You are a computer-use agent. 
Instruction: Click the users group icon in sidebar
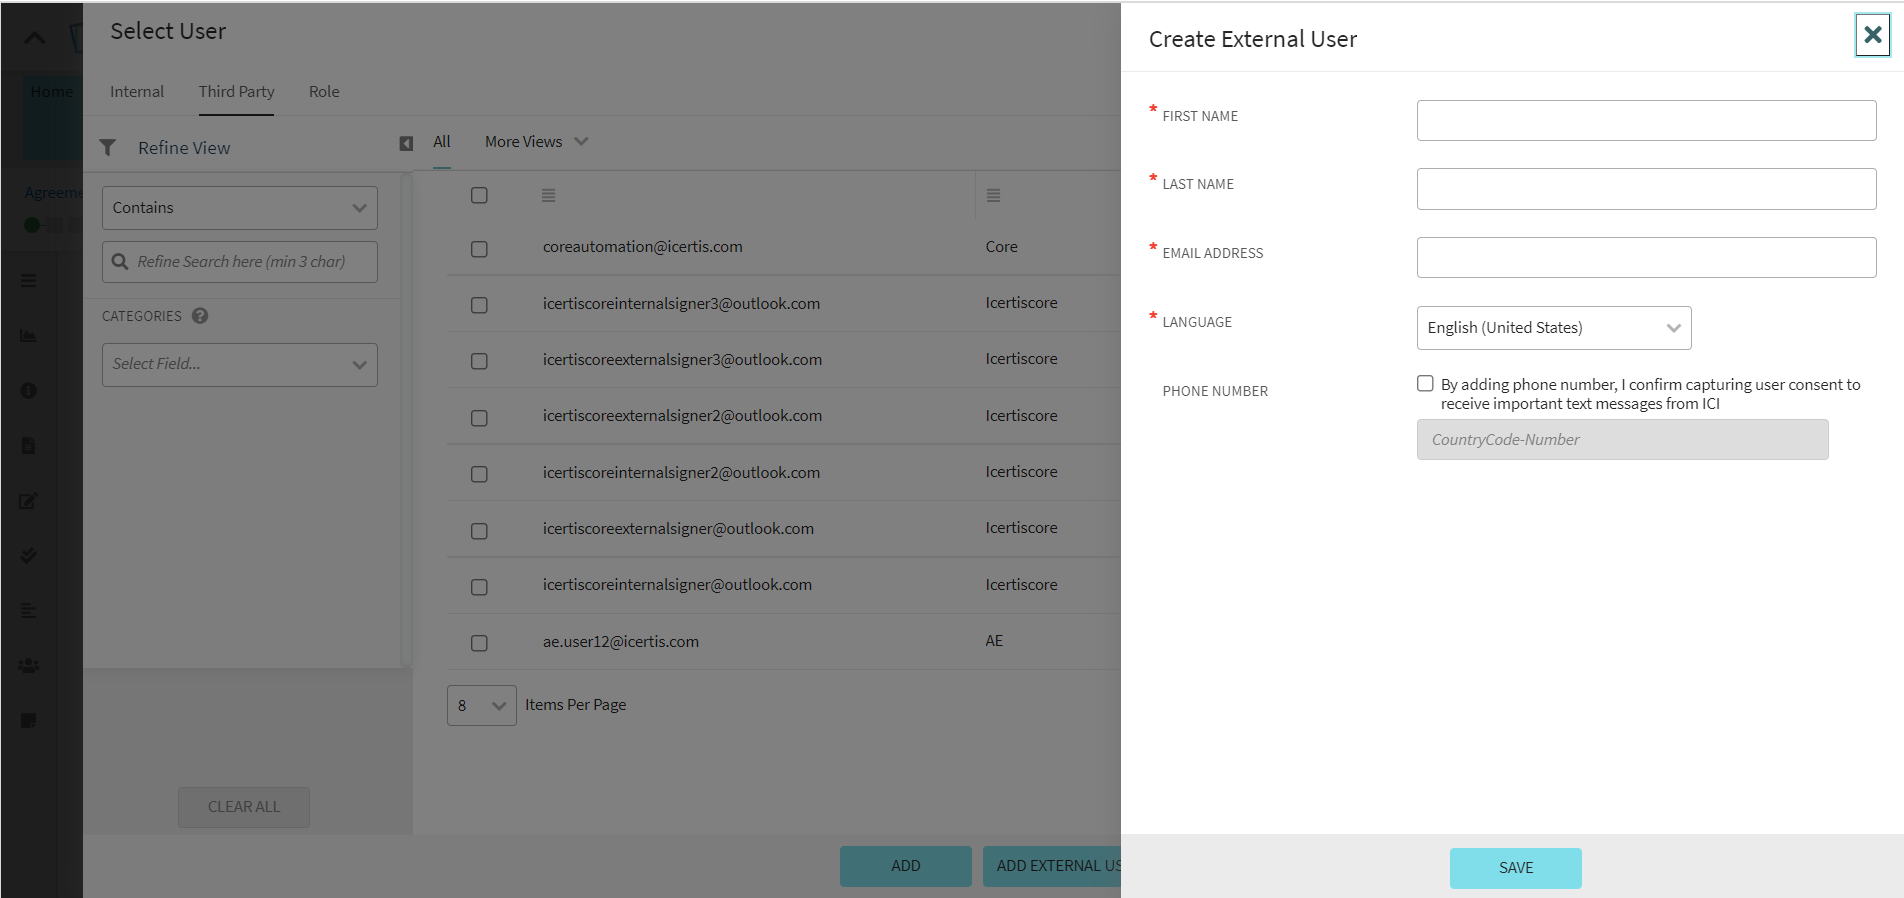29,665
